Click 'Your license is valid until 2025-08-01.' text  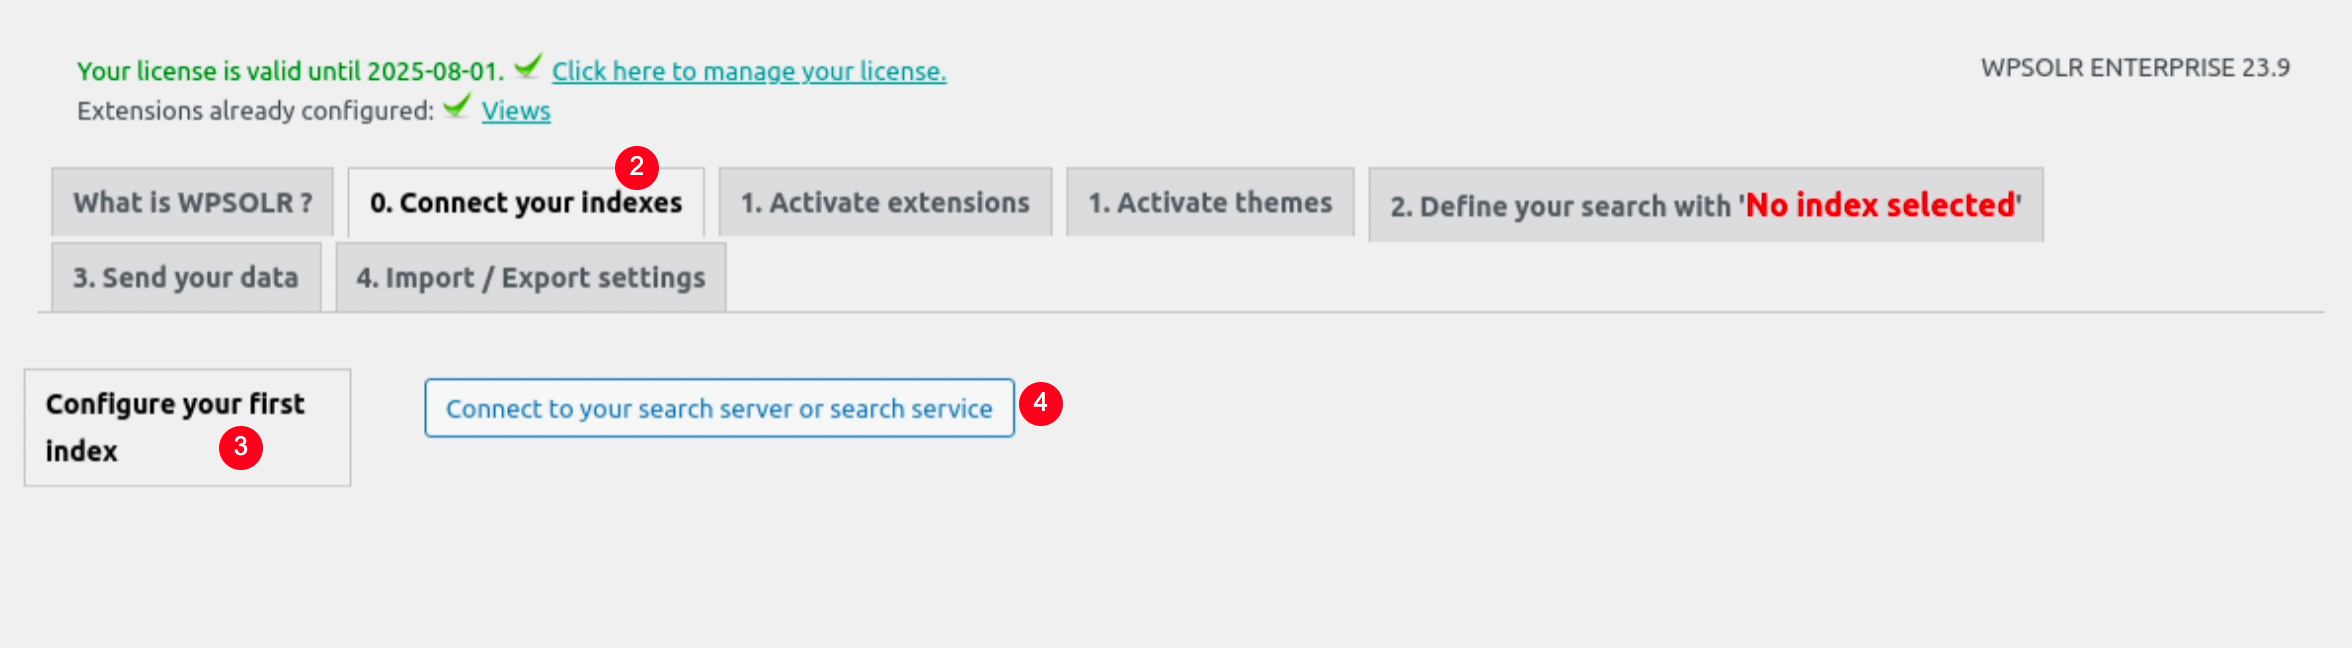tap(290, 71)
